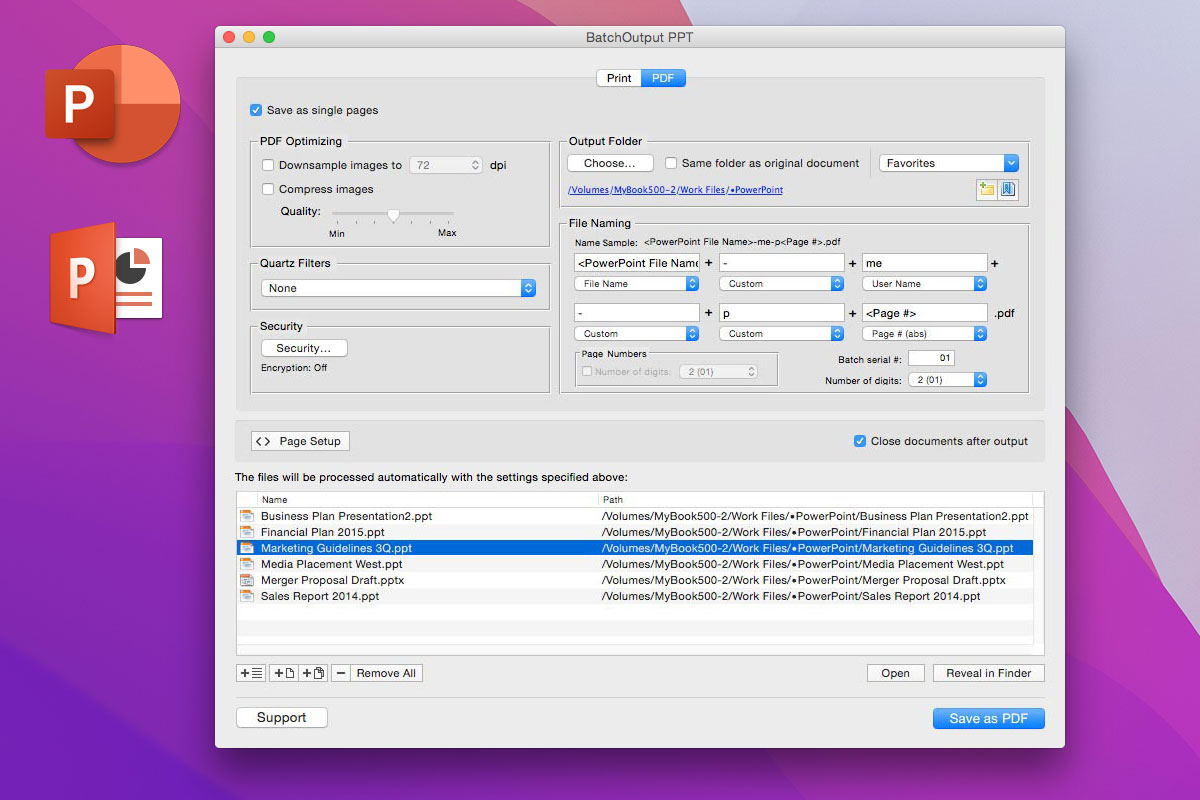The height and width of the screenshot is (800, 1200).
Task: Enable Compress images checkbox
Action: pos(268,189)
